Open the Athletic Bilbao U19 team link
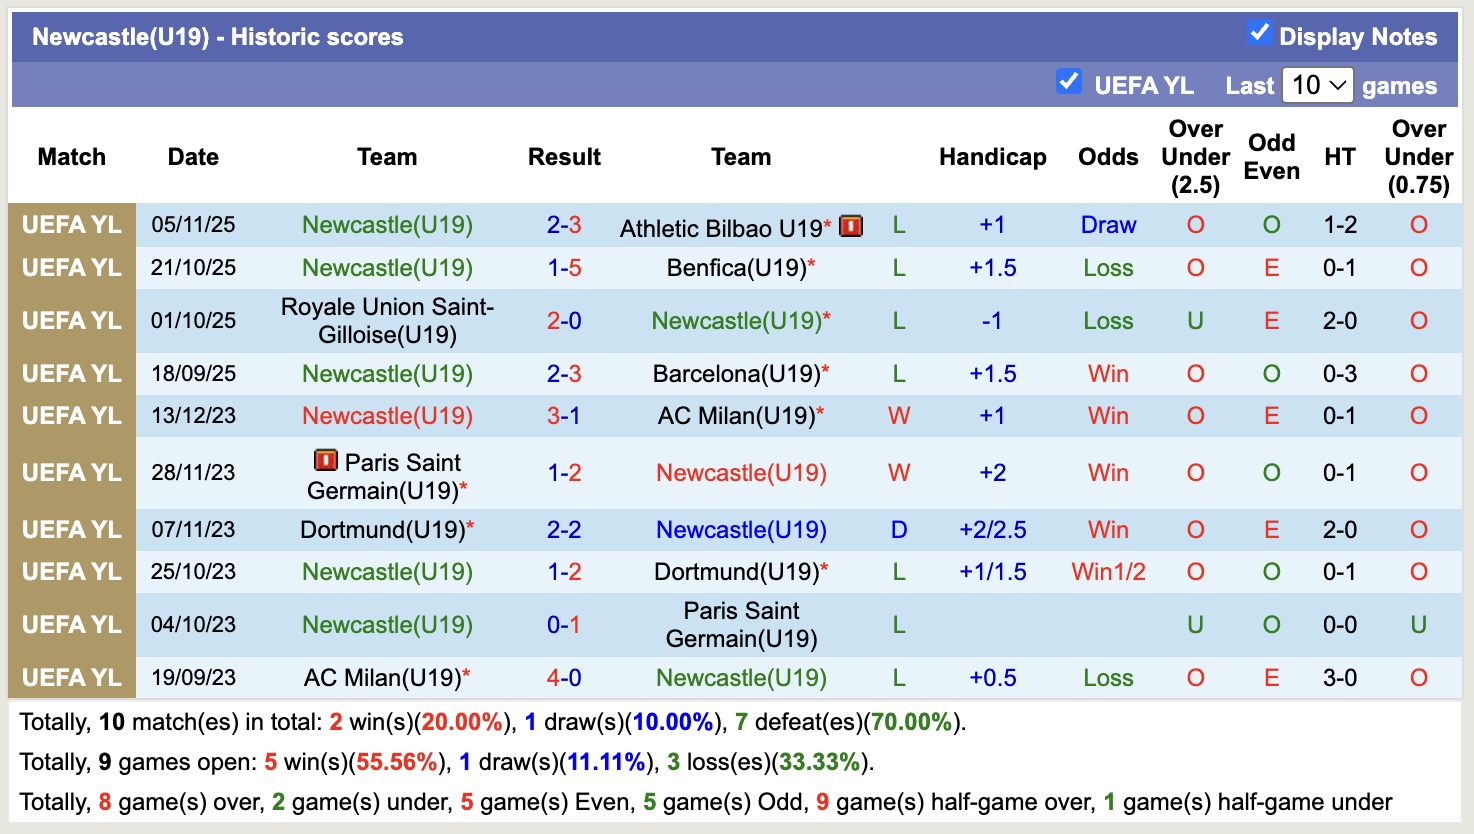Viewport: 1474px width, 834px height. 720,228
